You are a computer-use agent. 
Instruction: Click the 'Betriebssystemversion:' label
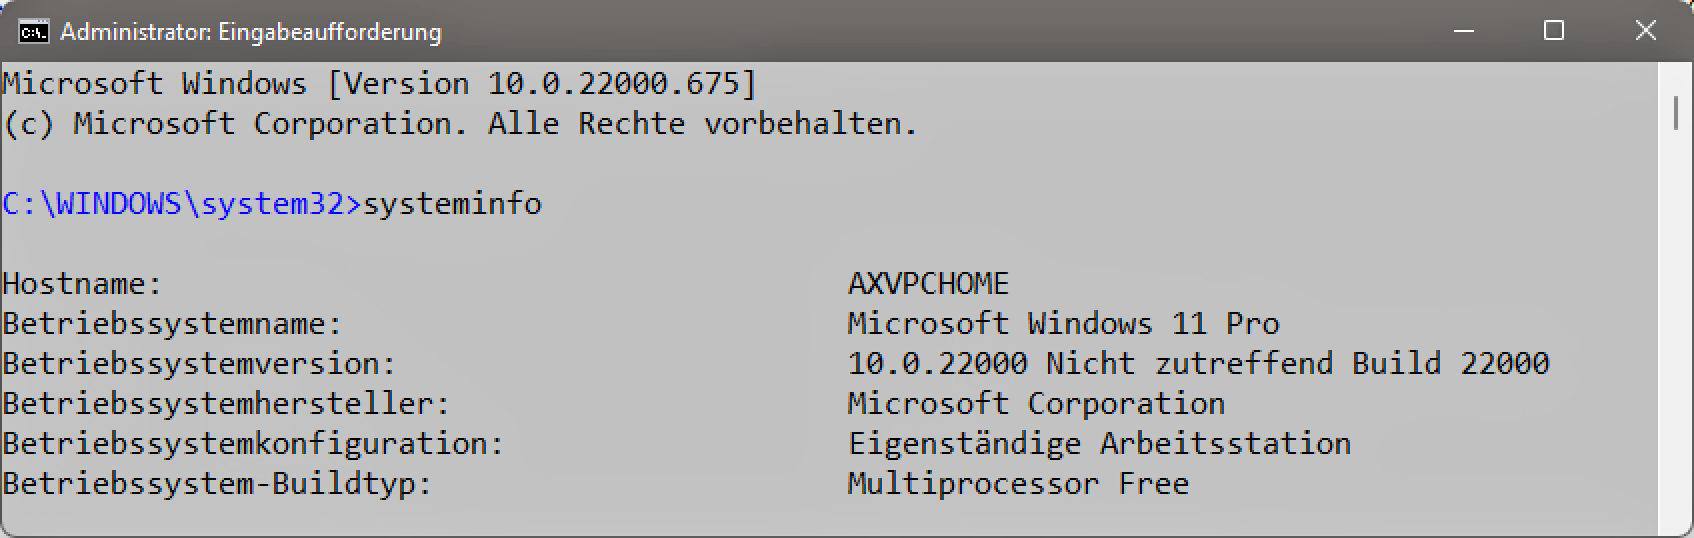click(199, 364)
